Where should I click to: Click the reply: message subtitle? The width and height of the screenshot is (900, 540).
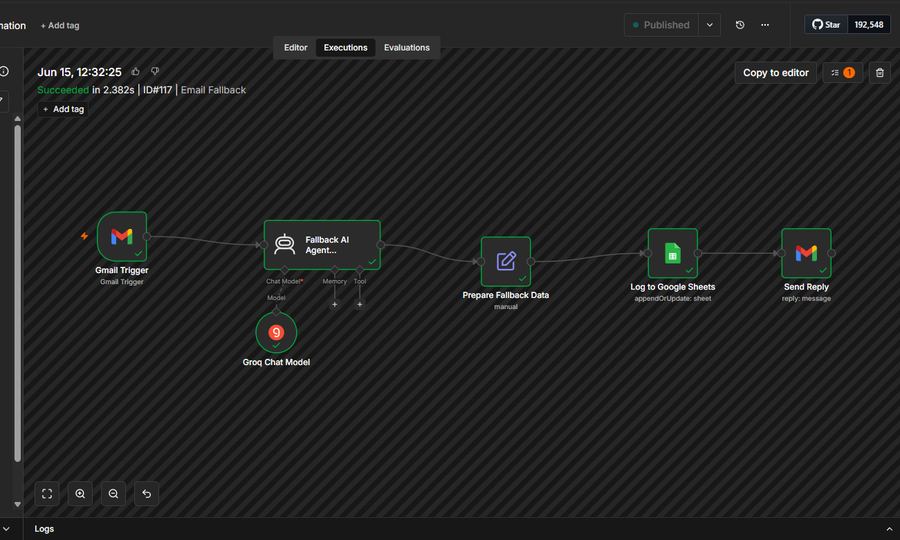[806, 298]
